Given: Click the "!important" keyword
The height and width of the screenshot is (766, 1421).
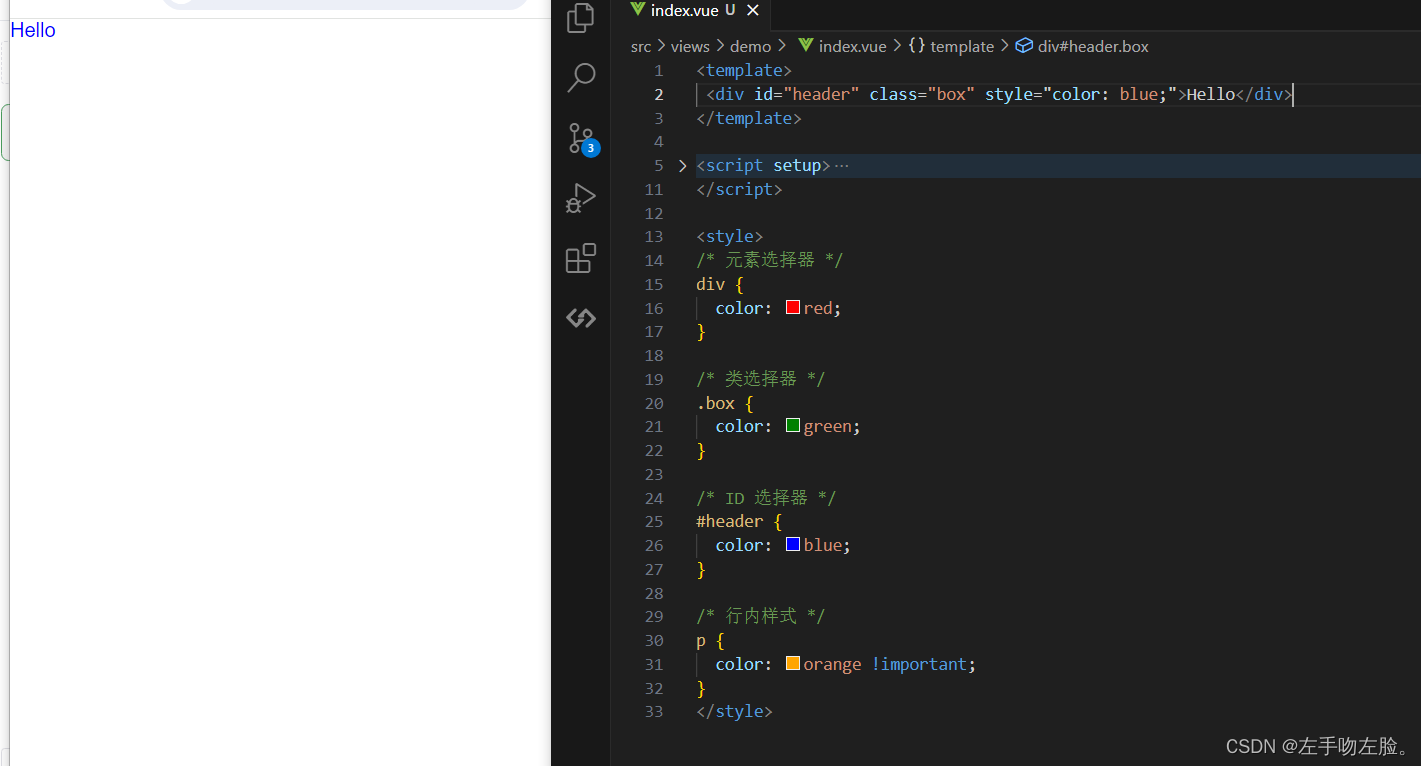Looking at the screenshot, I should (919, 664).
